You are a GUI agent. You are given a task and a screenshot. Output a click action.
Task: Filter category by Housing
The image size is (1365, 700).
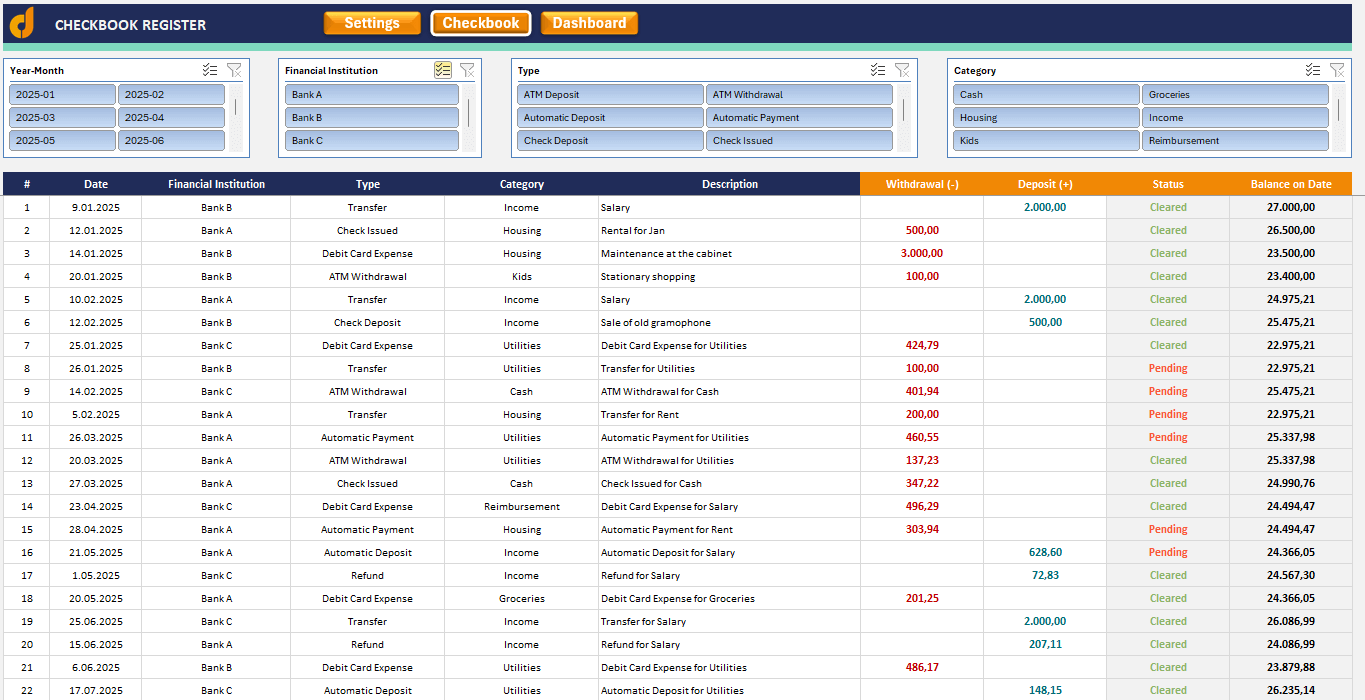1046,118
